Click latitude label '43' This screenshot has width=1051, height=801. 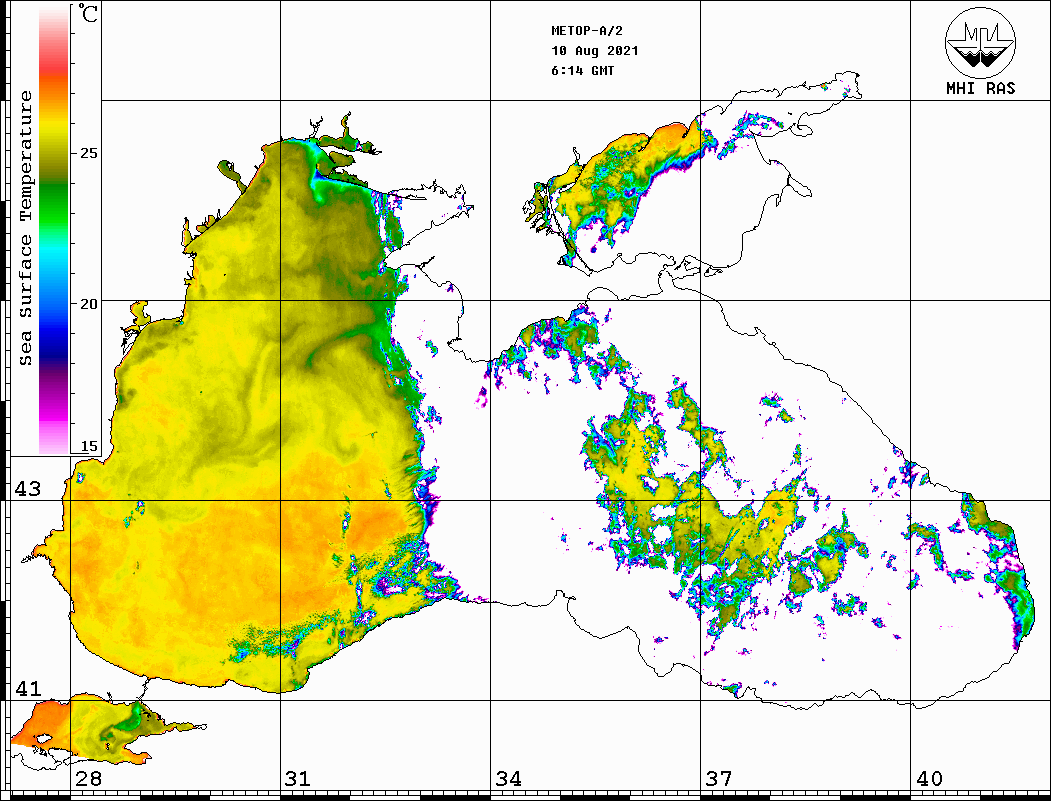click(27, 489)
